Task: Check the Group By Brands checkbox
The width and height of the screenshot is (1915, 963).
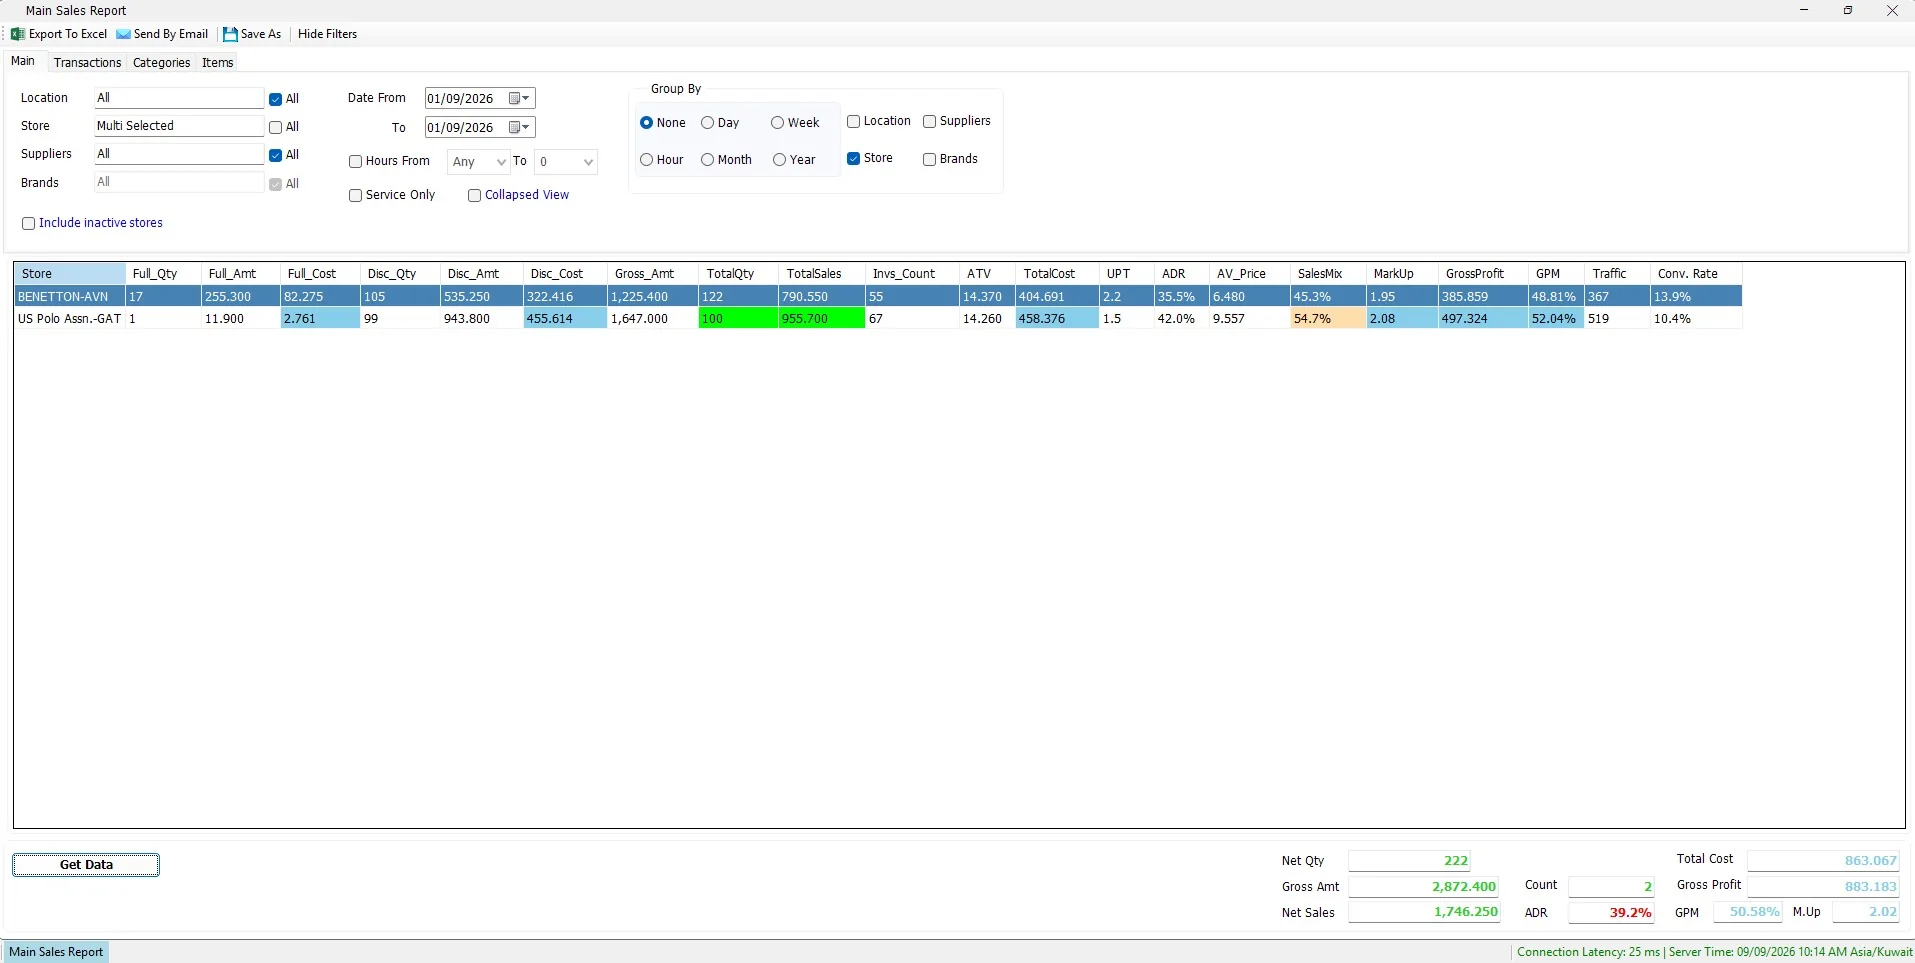Action: tap(929, 159)
